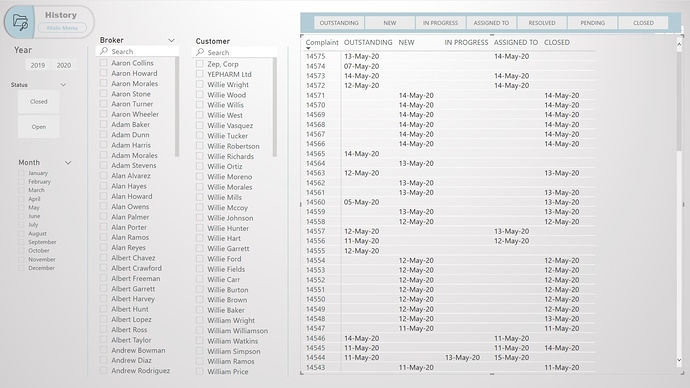Screen dimensions: 690x388
Task: Click 13-May-20 IN PROGRESS date cell
Action: pos(462,358)
